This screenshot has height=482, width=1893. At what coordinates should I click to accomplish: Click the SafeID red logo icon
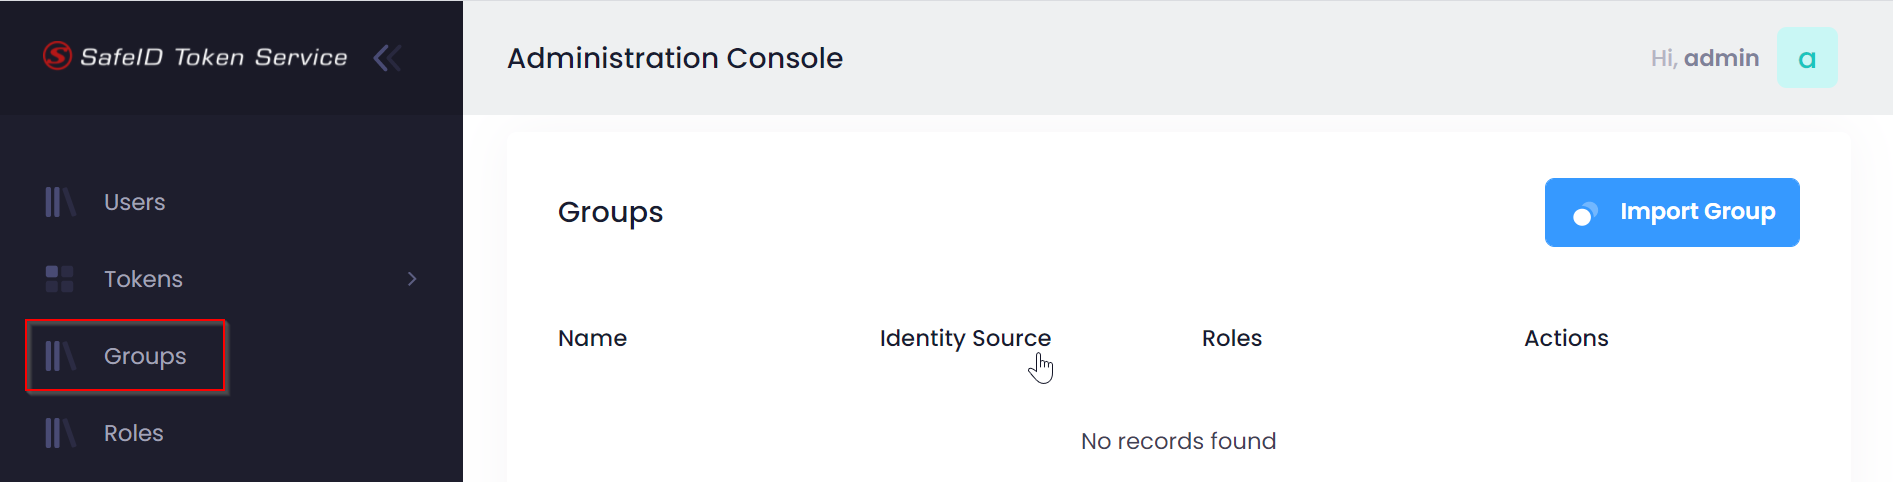57,56
